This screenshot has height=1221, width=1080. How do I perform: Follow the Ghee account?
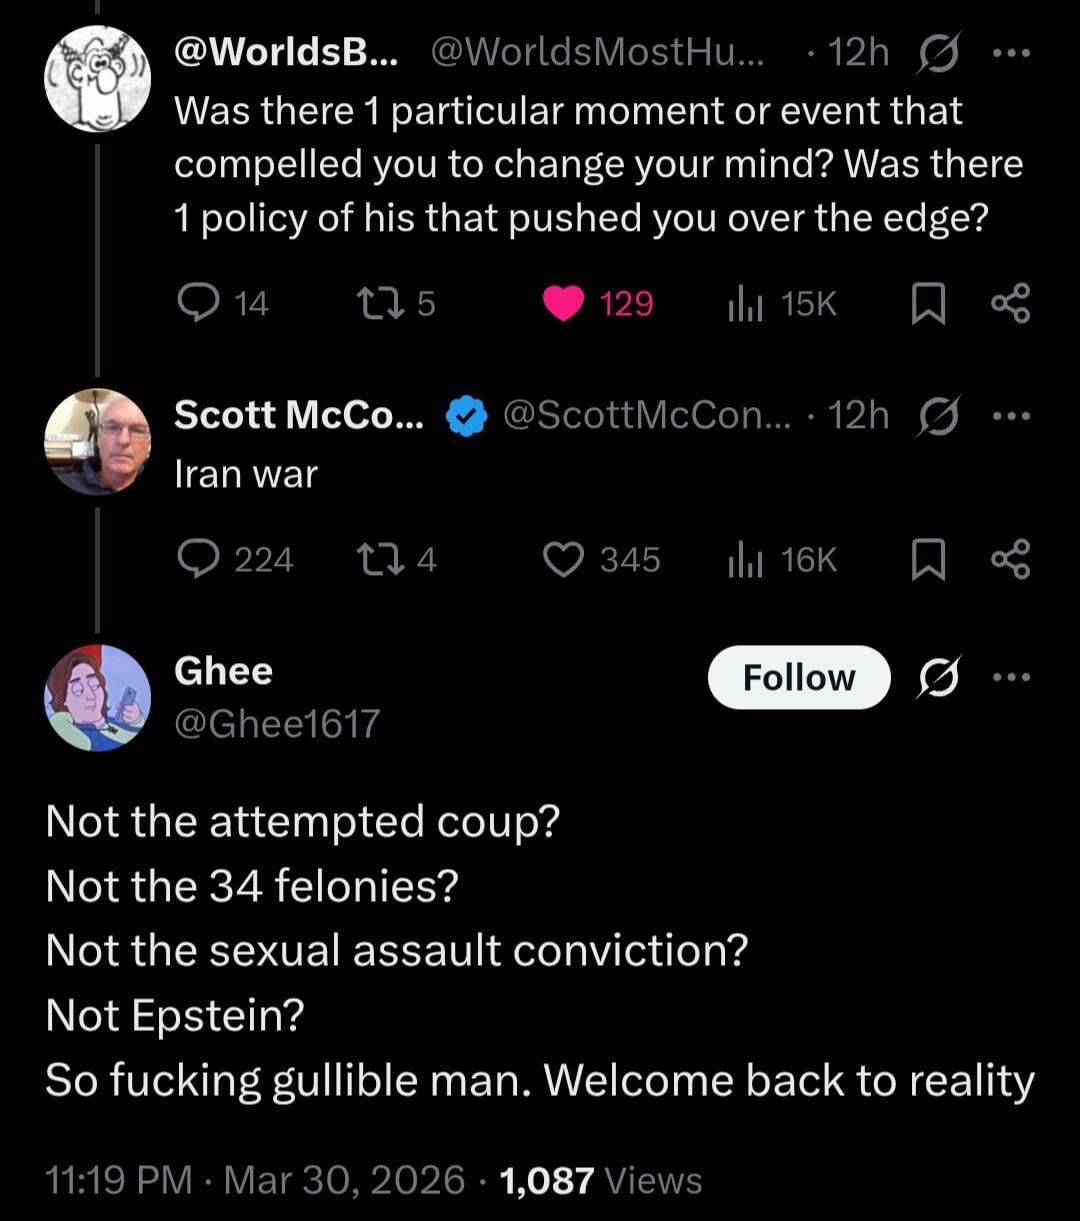point(798,678)
